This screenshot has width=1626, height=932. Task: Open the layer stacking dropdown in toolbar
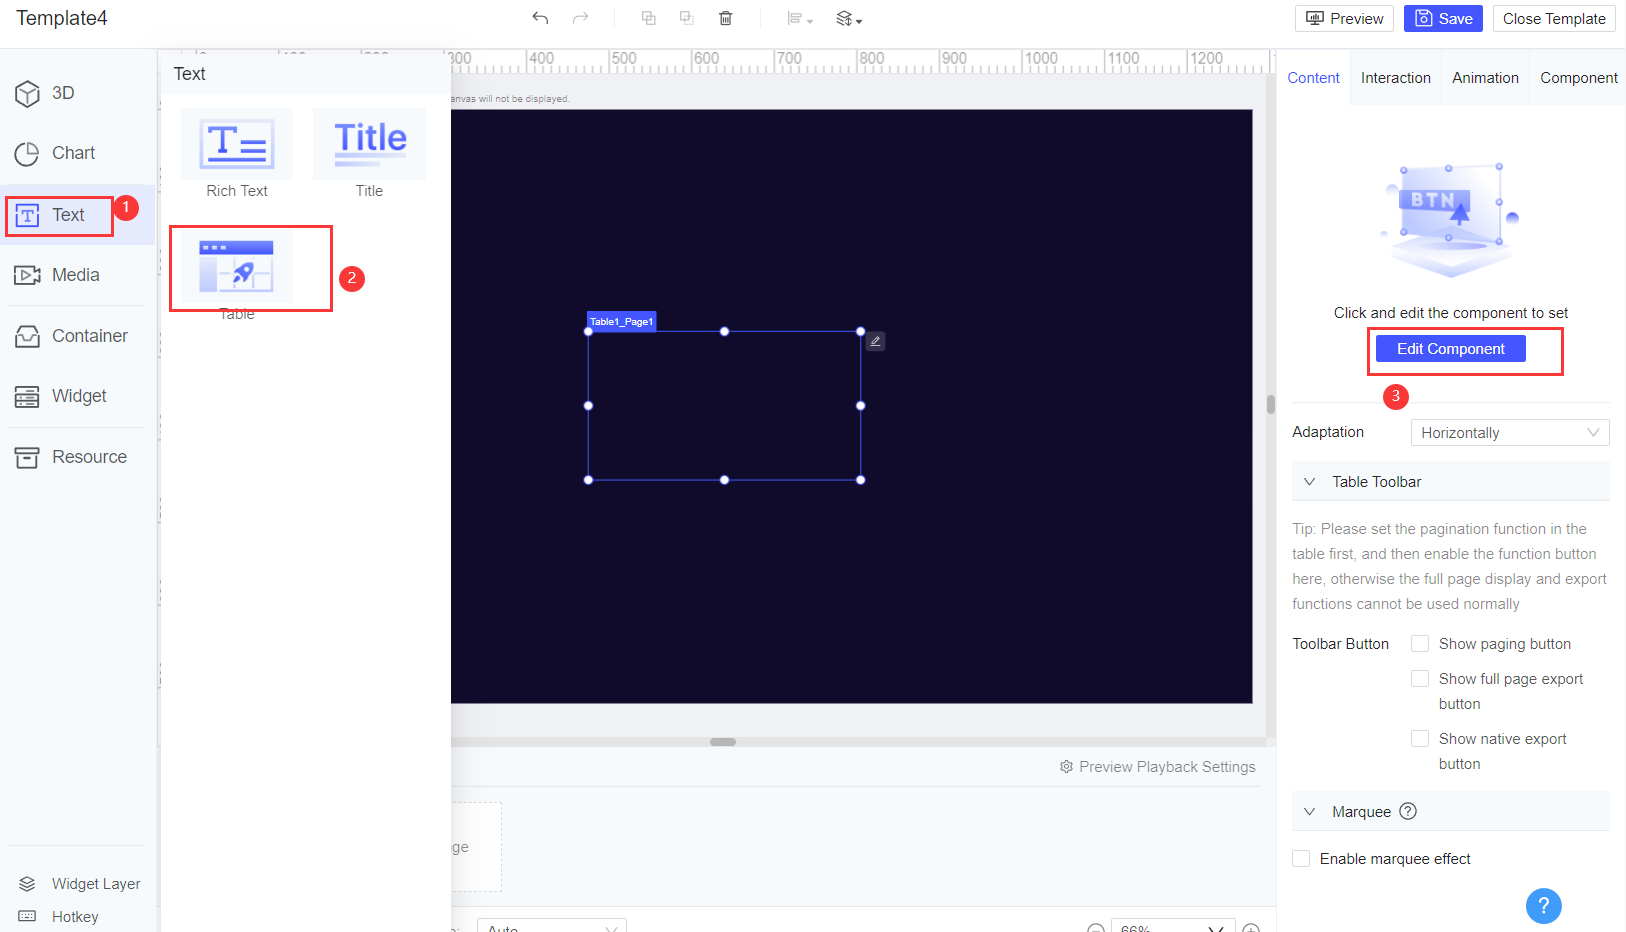849,18
